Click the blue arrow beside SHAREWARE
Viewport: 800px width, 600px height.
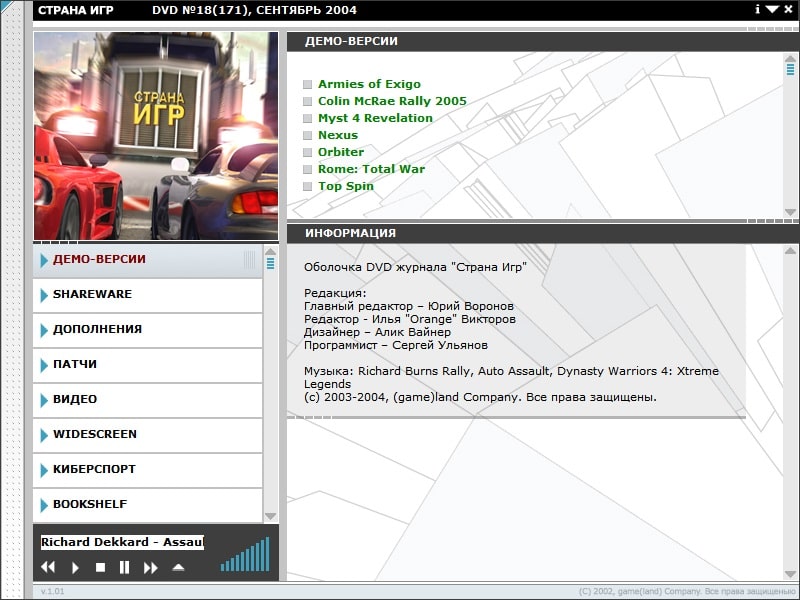[44, 295]
